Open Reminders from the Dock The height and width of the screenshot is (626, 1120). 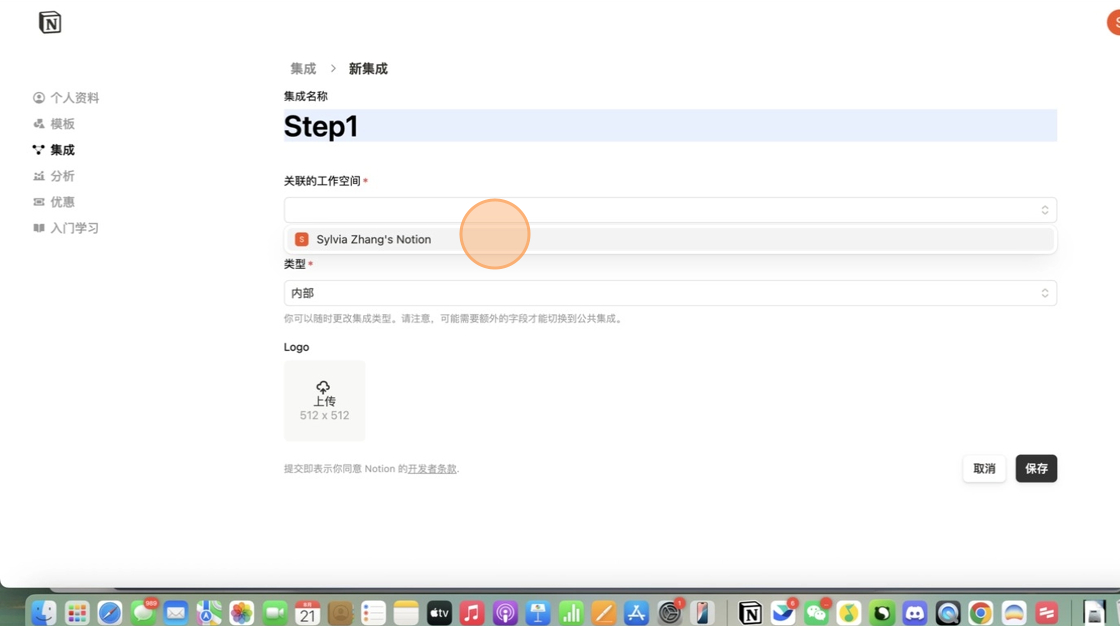pos(374,612)
